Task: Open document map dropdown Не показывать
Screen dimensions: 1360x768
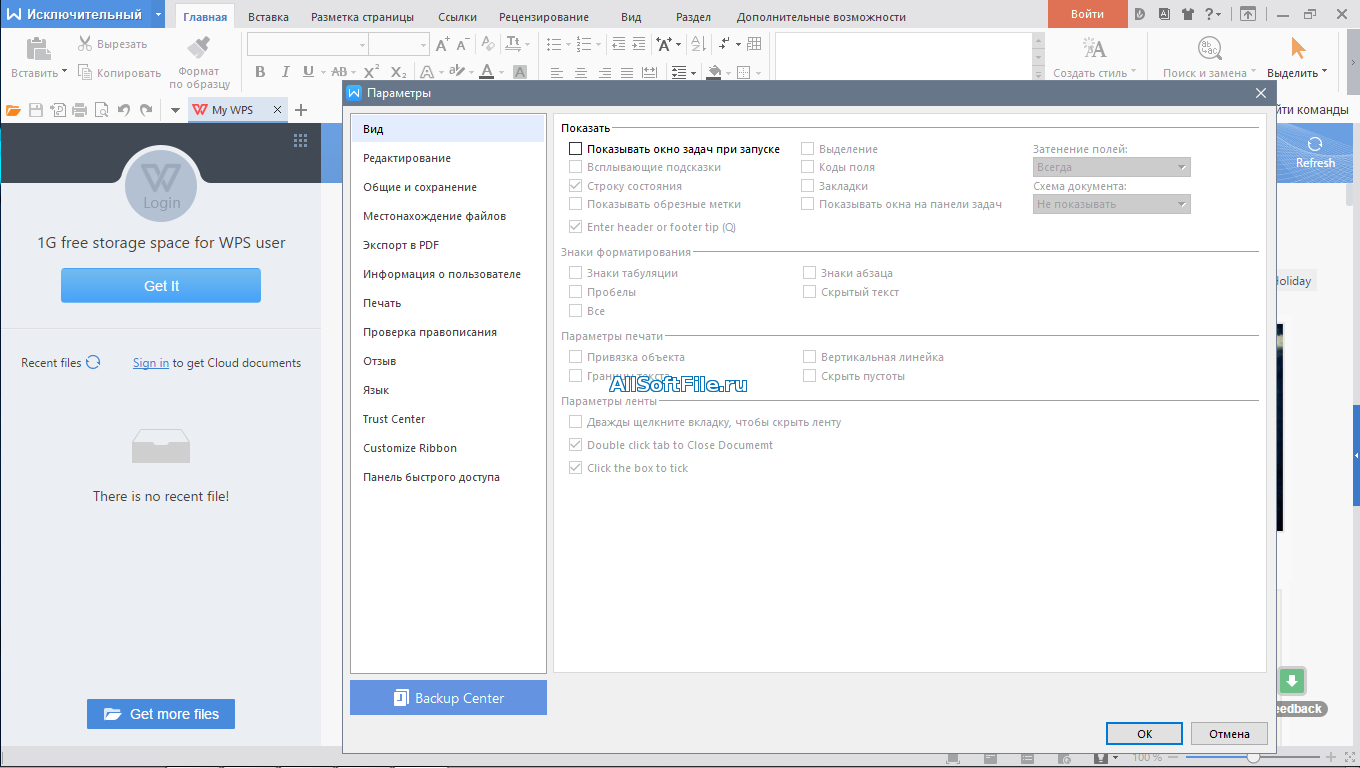Action: point(1111,204)
